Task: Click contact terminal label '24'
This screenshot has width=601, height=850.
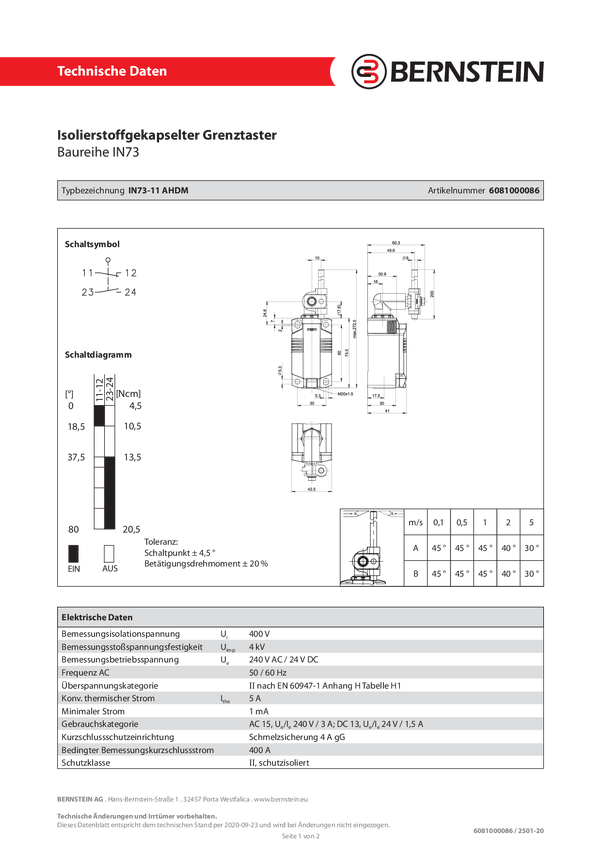Action: pyautogui.click(x=131, y=292)
